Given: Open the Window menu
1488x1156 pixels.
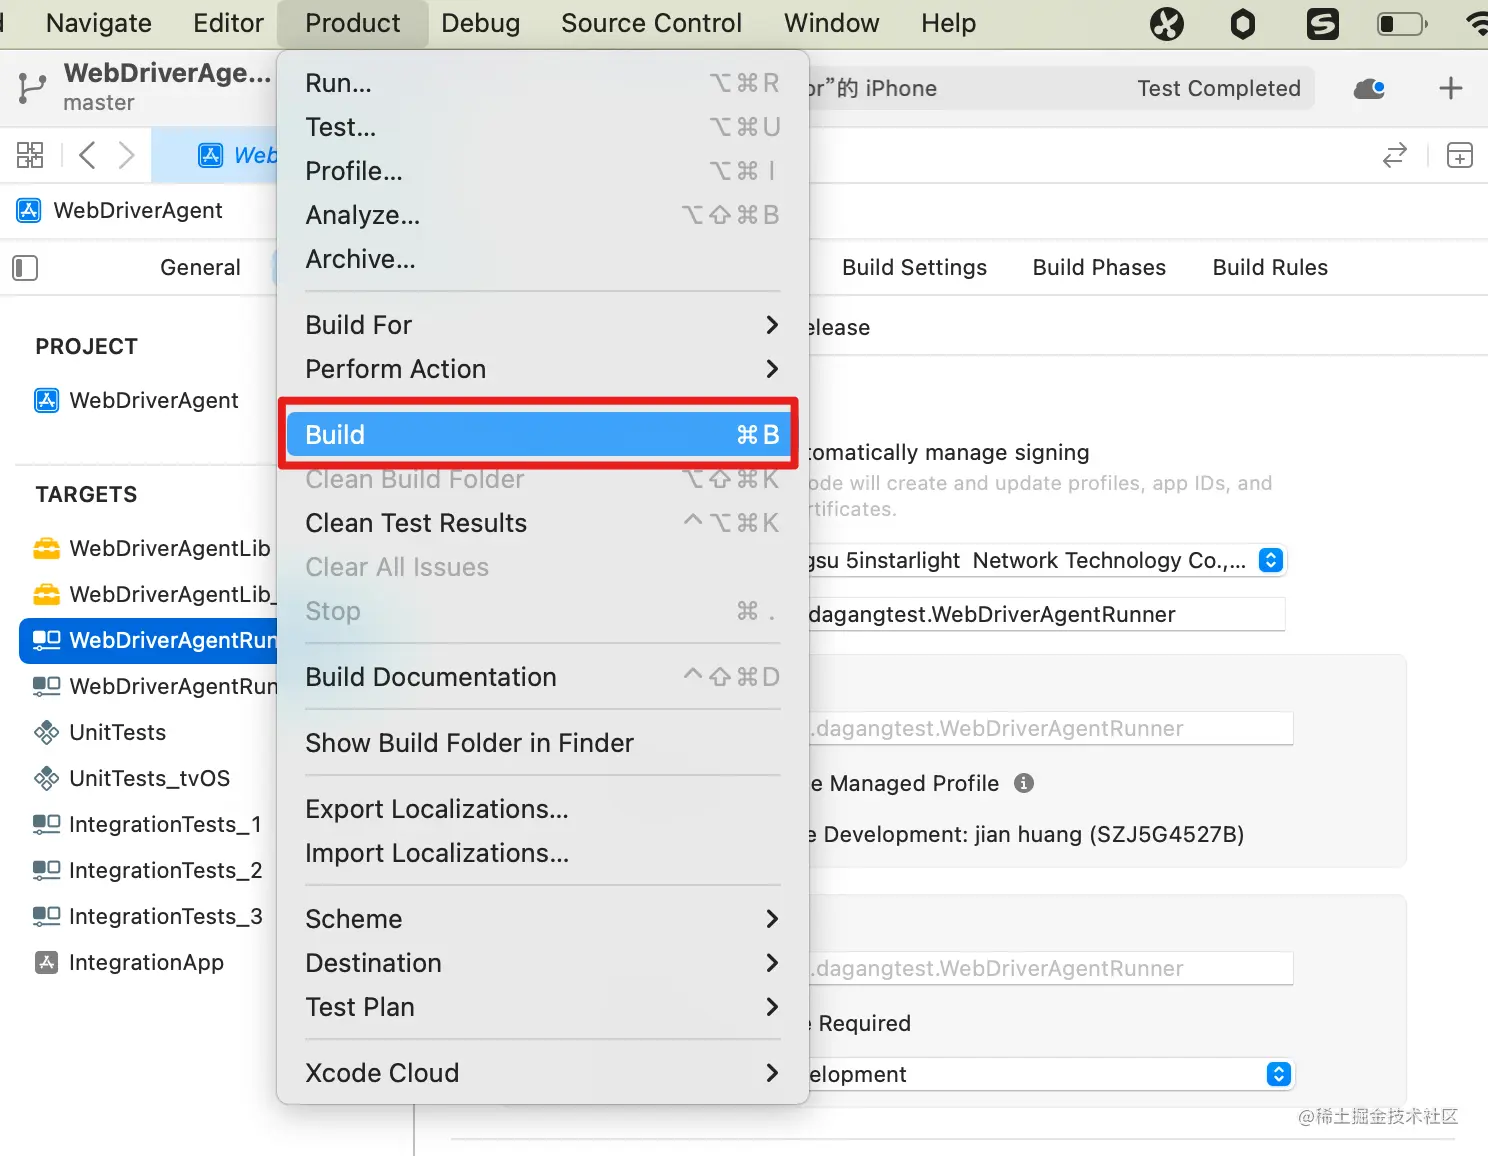Looking at the screenshot, I should (831, 23).
